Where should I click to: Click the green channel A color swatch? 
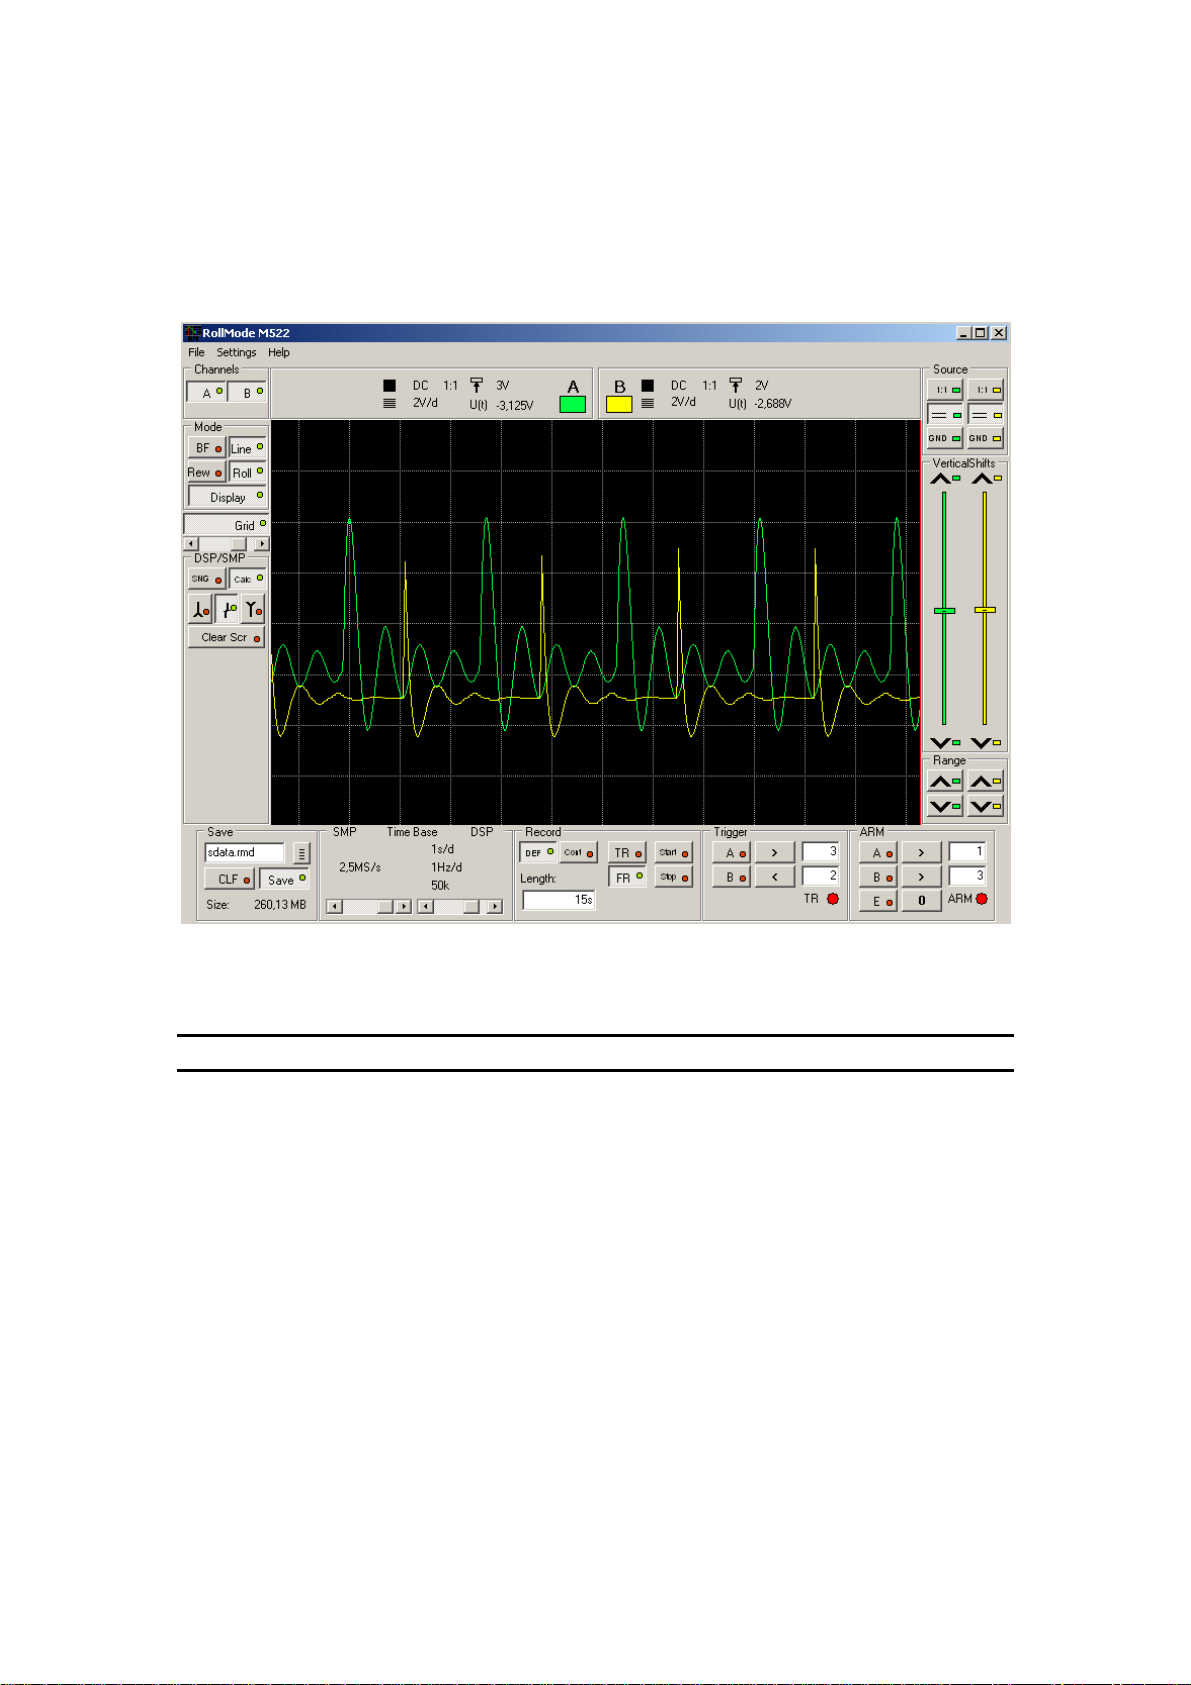click(573, 404)
